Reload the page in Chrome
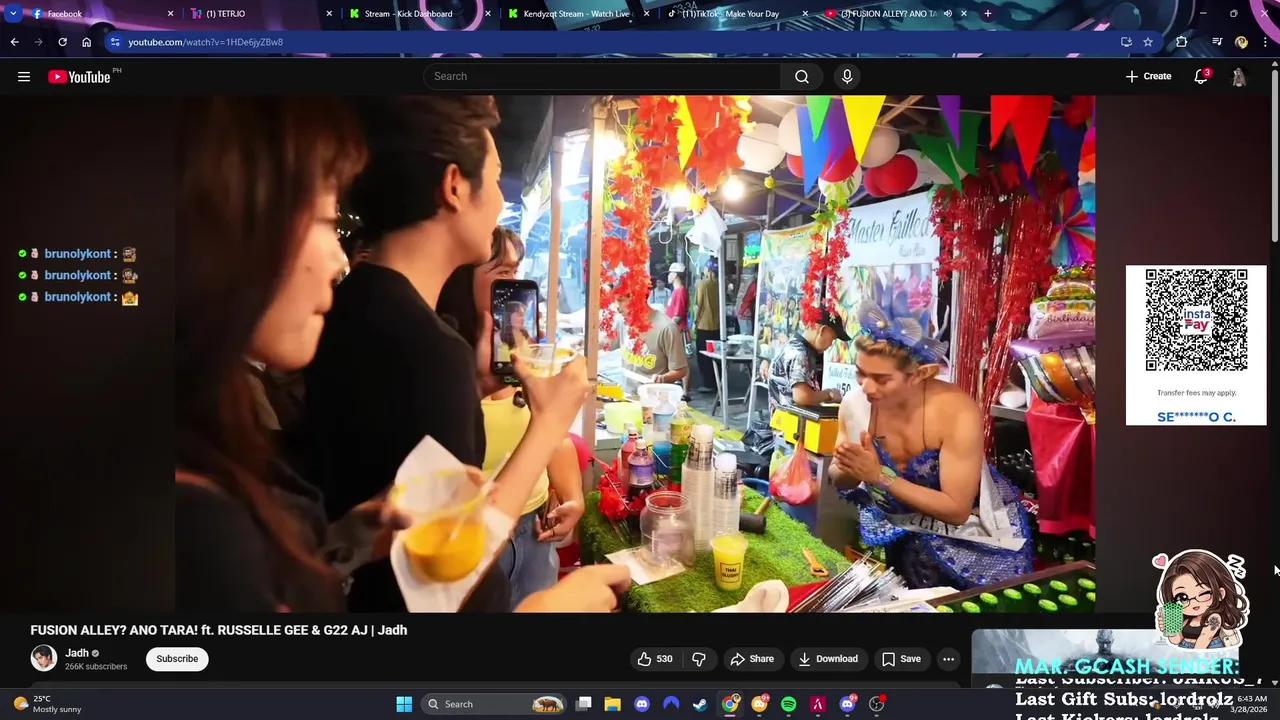Viewport: 1280px width, 720px height. coord(62,42)
